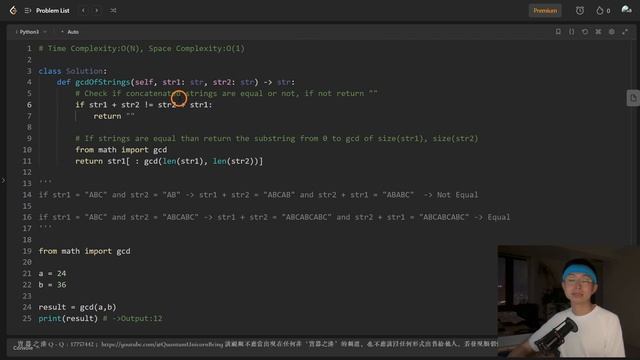Screen dimensions: 640x360
Task: Click line 1 Time Complexity comment
Action: [142, 49]
